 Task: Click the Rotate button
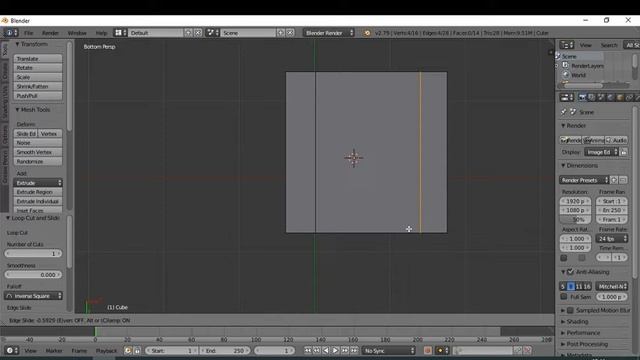(38, 68)
